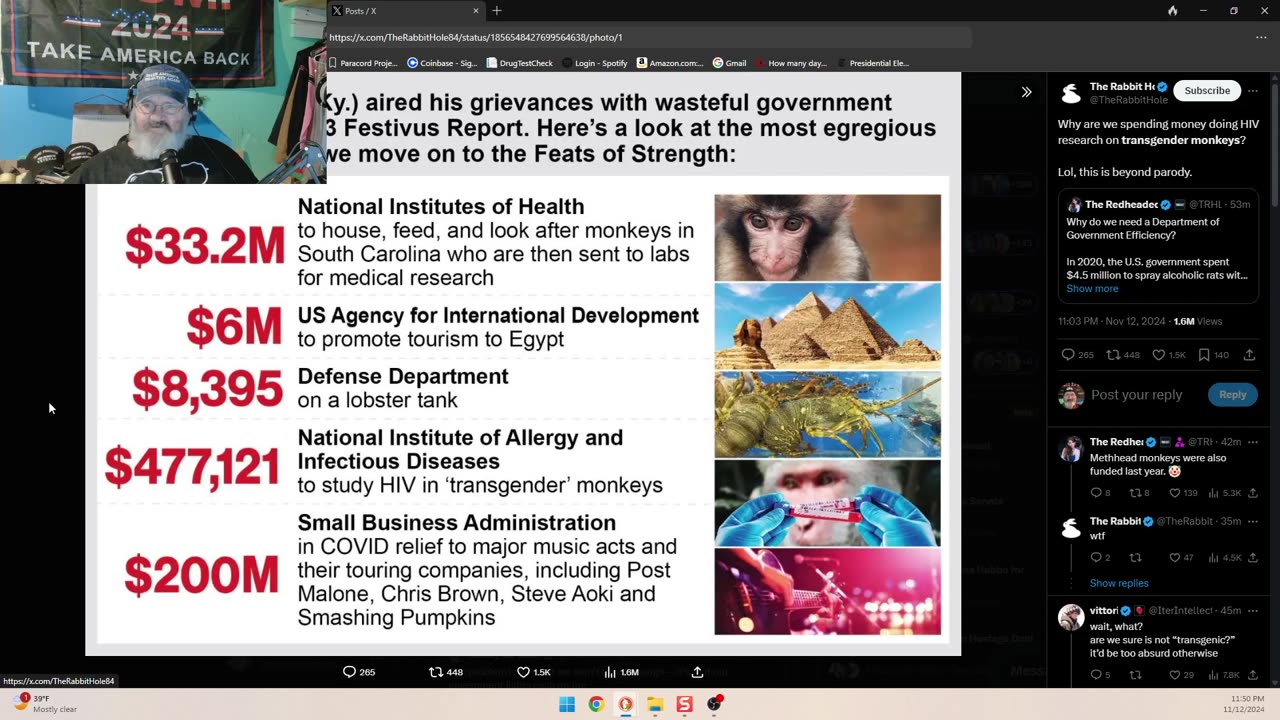1280x720 pixels.
Task: Open more options next to Subscribe button
Action: point(1252,90)
